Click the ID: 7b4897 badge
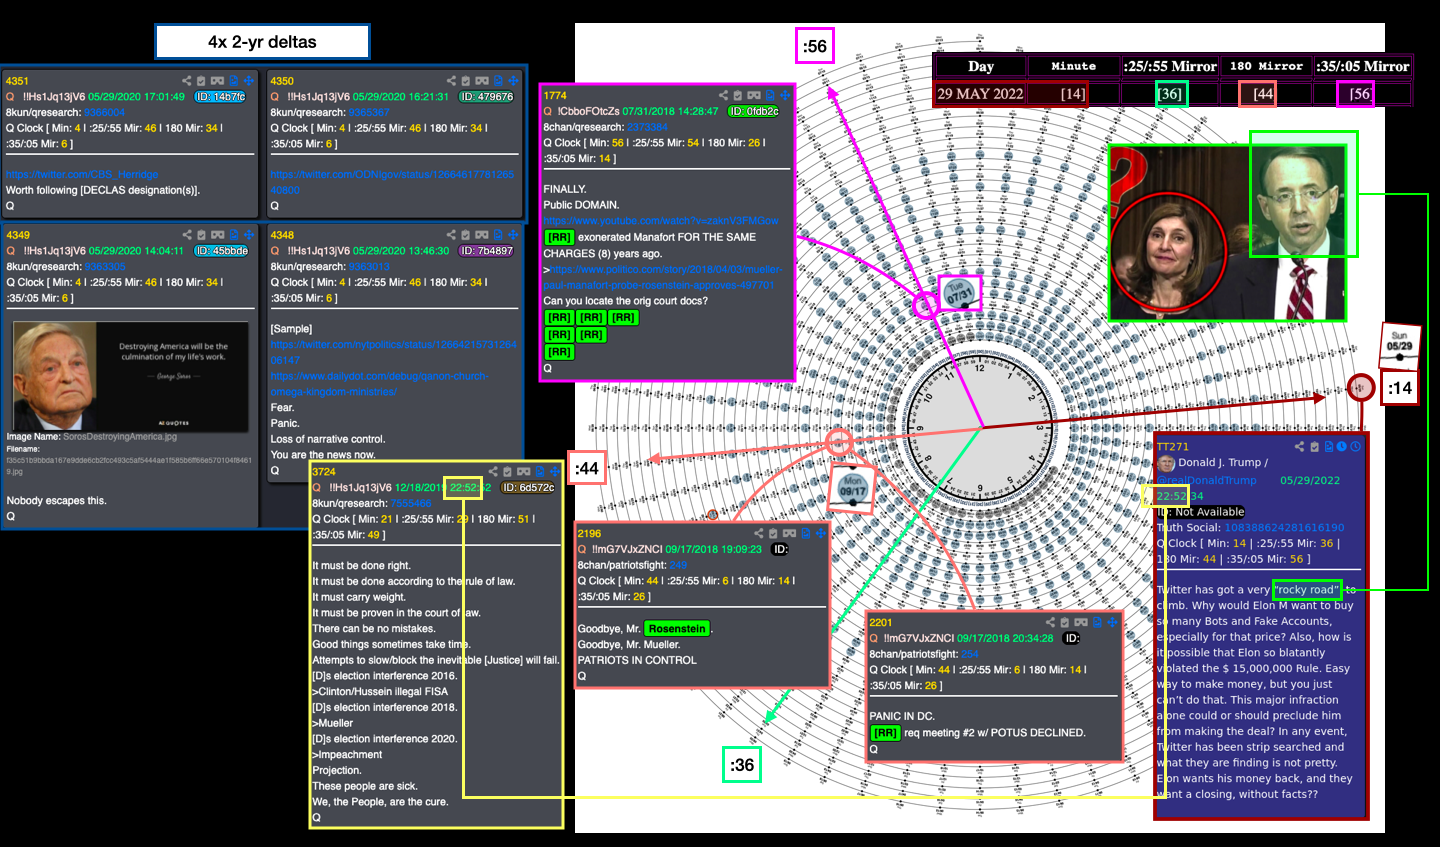Screen dimensions: 1440x847 point(486,250)
